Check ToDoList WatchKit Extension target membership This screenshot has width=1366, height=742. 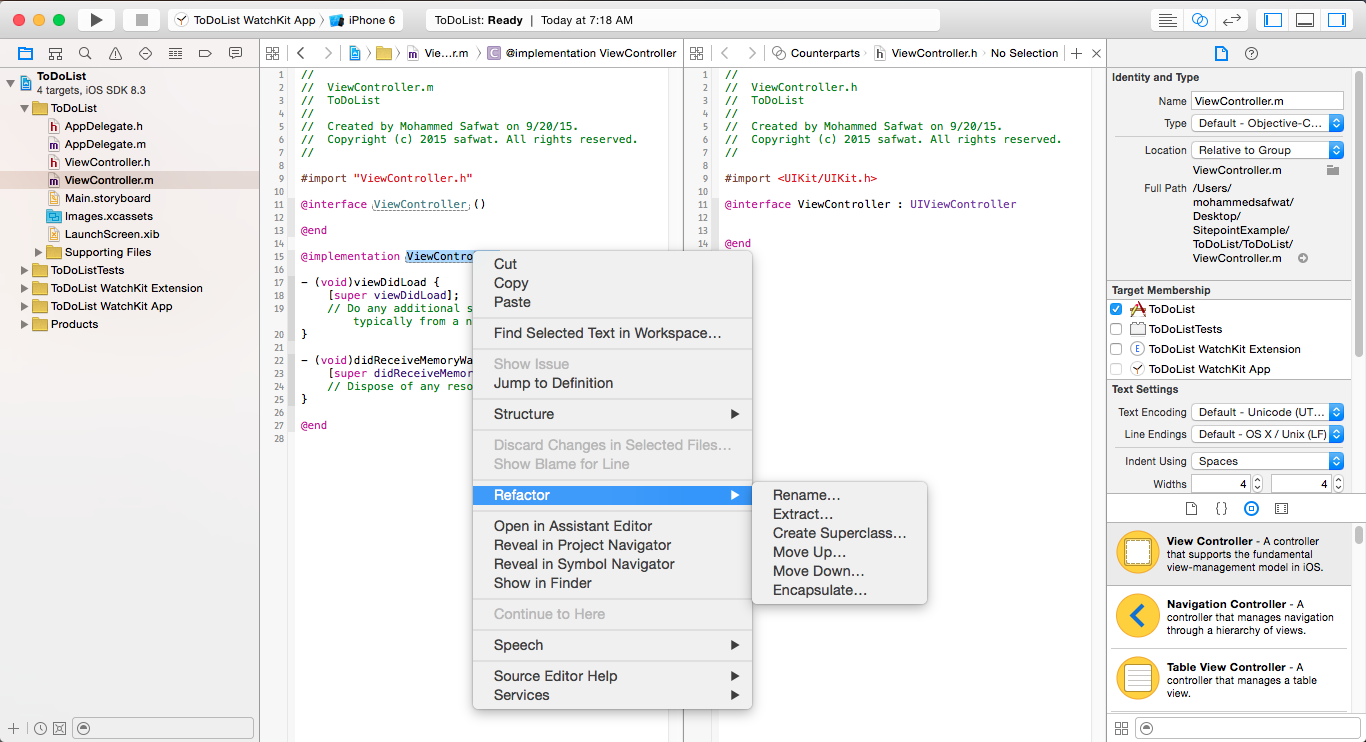(1117, 349)
